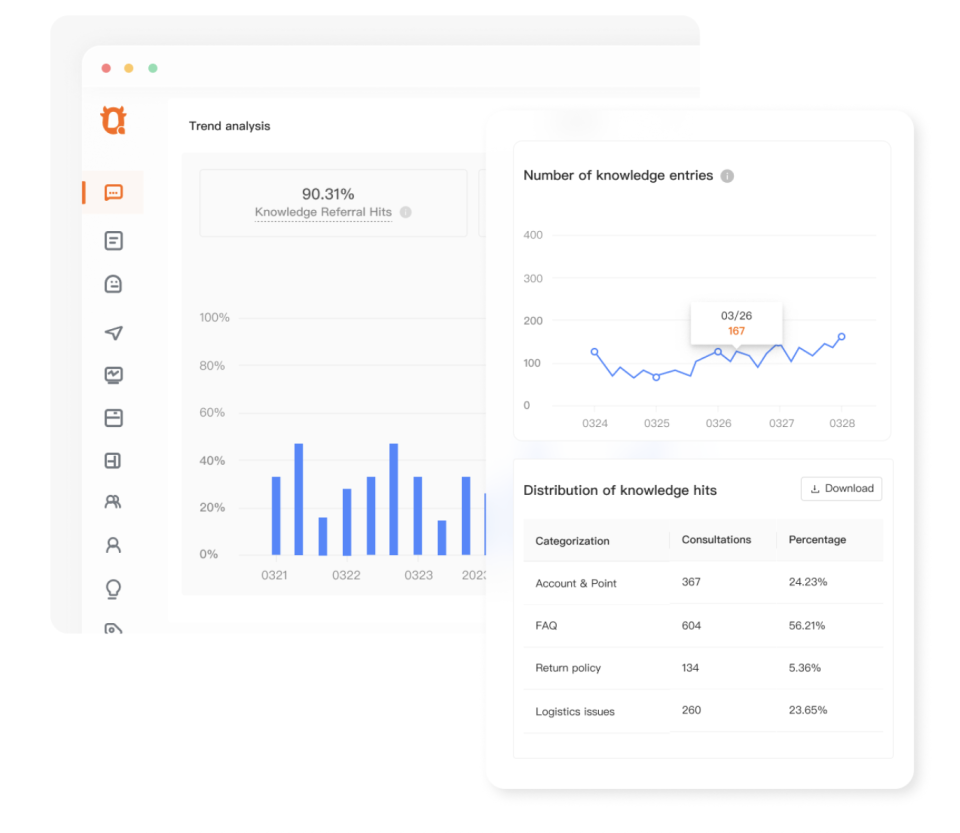Open the chat message sidebar icon

coord(113,192)
